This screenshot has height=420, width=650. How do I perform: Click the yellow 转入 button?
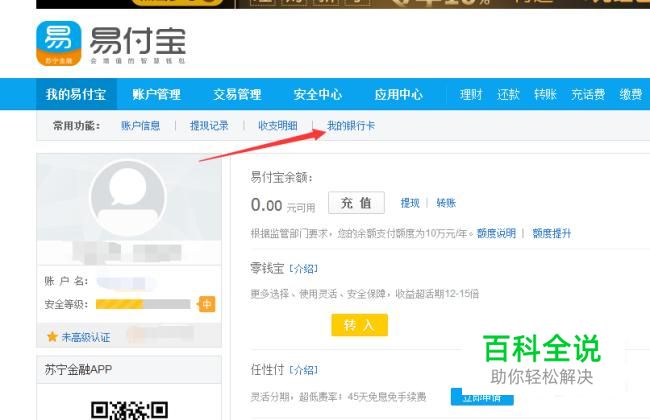(x=359, y=325)
